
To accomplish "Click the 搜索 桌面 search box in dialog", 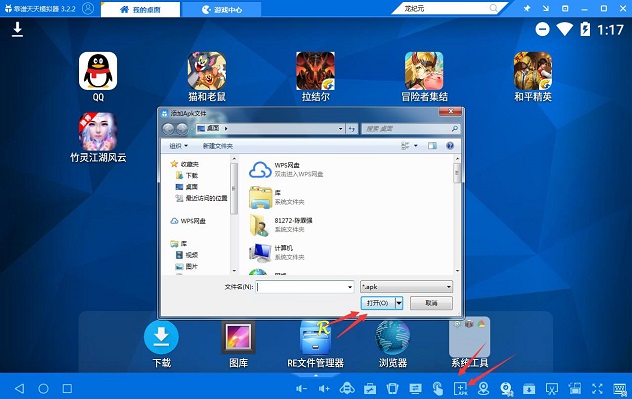I will pyautogui.click(x=410, y=129).
